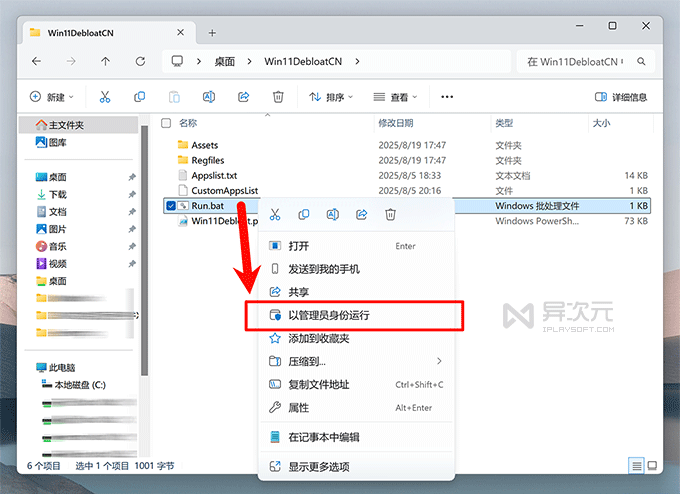Click the toolbar Rename icon
Viewport: 680px width, 494px height.
pos(209,97)
